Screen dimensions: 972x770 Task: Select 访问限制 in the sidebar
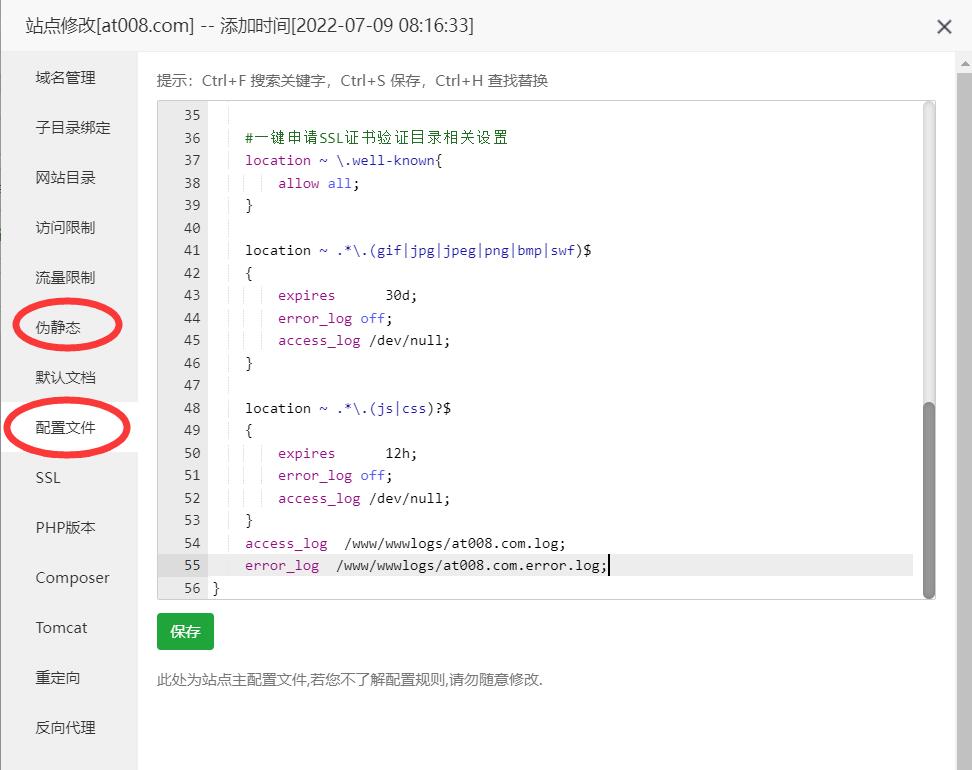coord(66,228)
